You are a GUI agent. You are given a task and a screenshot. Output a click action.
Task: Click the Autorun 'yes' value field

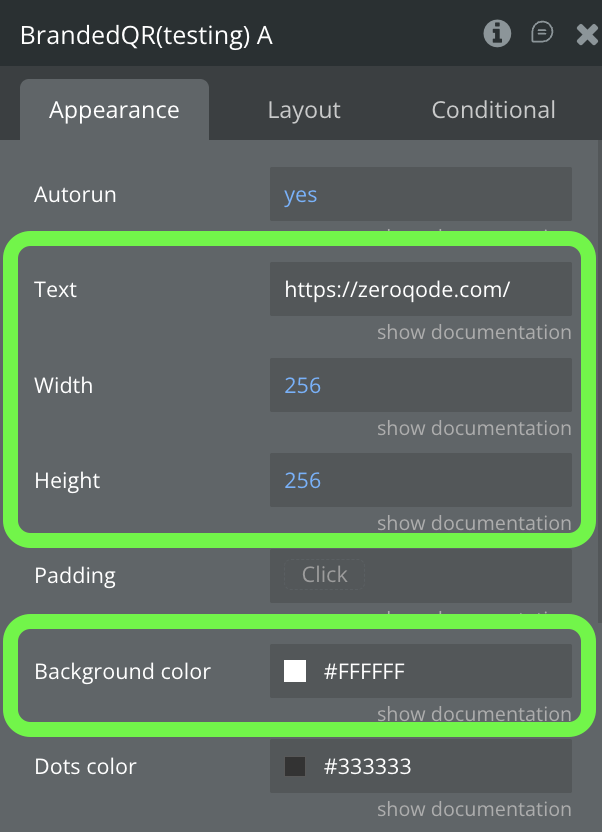point(420,194)
